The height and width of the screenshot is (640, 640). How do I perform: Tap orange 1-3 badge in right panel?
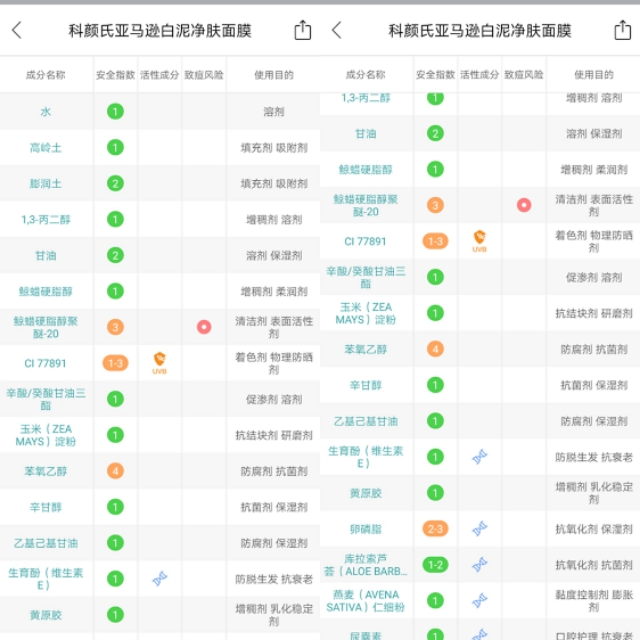[x=435, y=241]
